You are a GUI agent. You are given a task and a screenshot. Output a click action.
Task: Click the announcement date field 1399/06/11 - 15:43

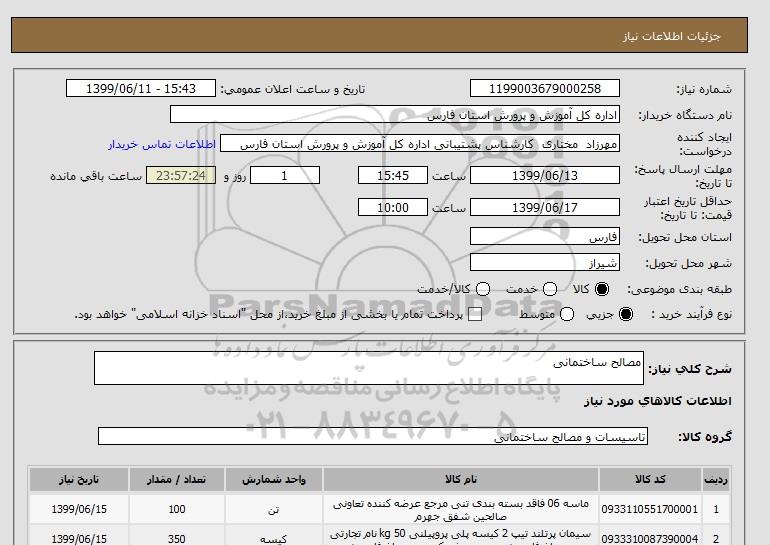[141, 88]
